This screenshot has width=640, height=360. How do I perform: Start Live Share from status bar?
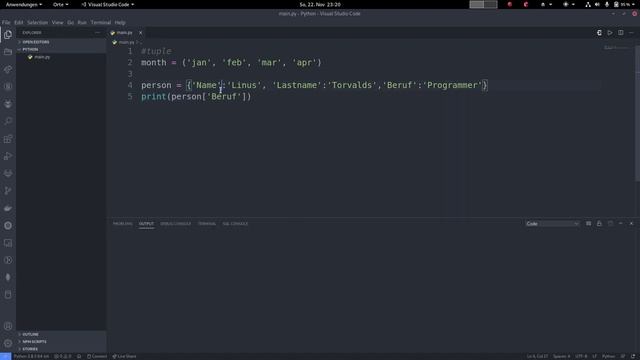click(x=124, y=356)
